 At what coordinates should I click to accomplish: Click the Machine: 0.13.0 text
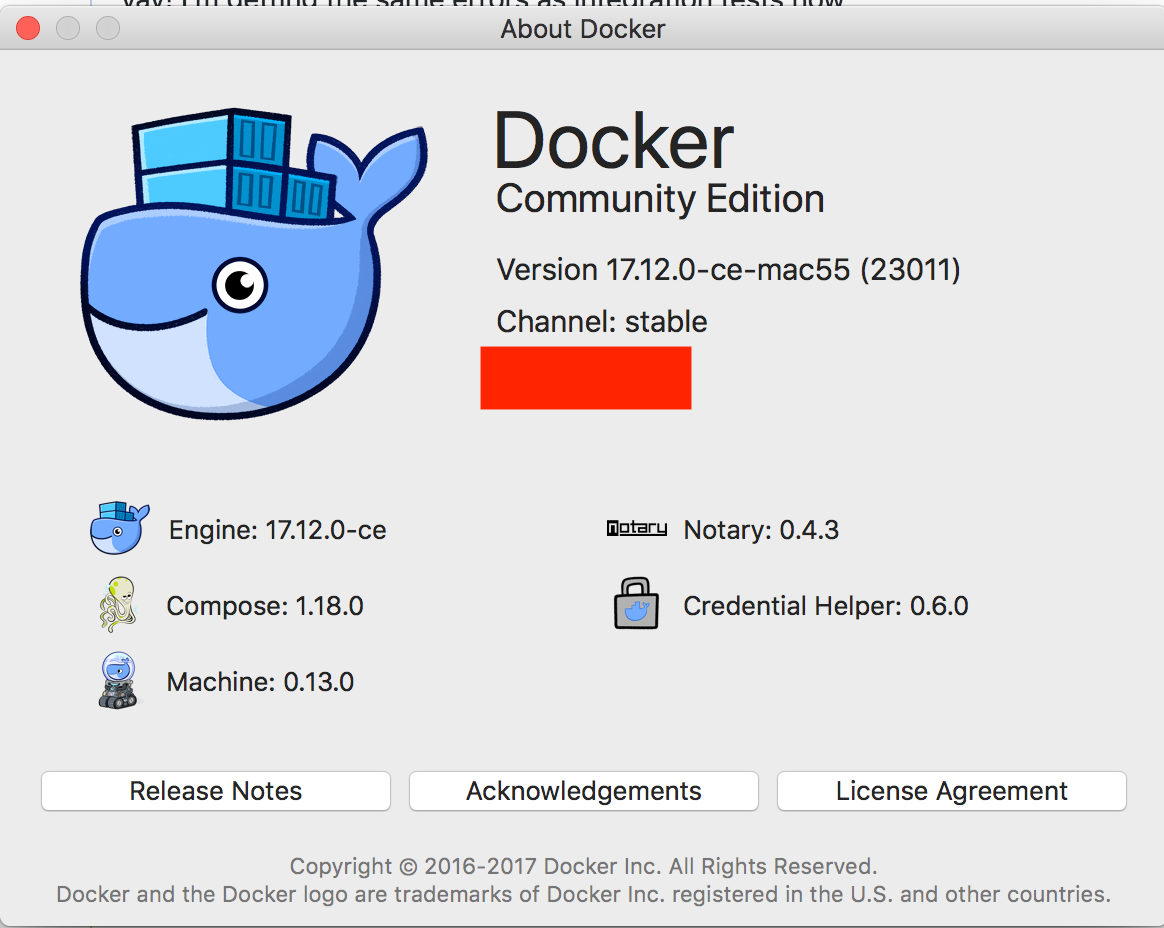tap(260, 682)
